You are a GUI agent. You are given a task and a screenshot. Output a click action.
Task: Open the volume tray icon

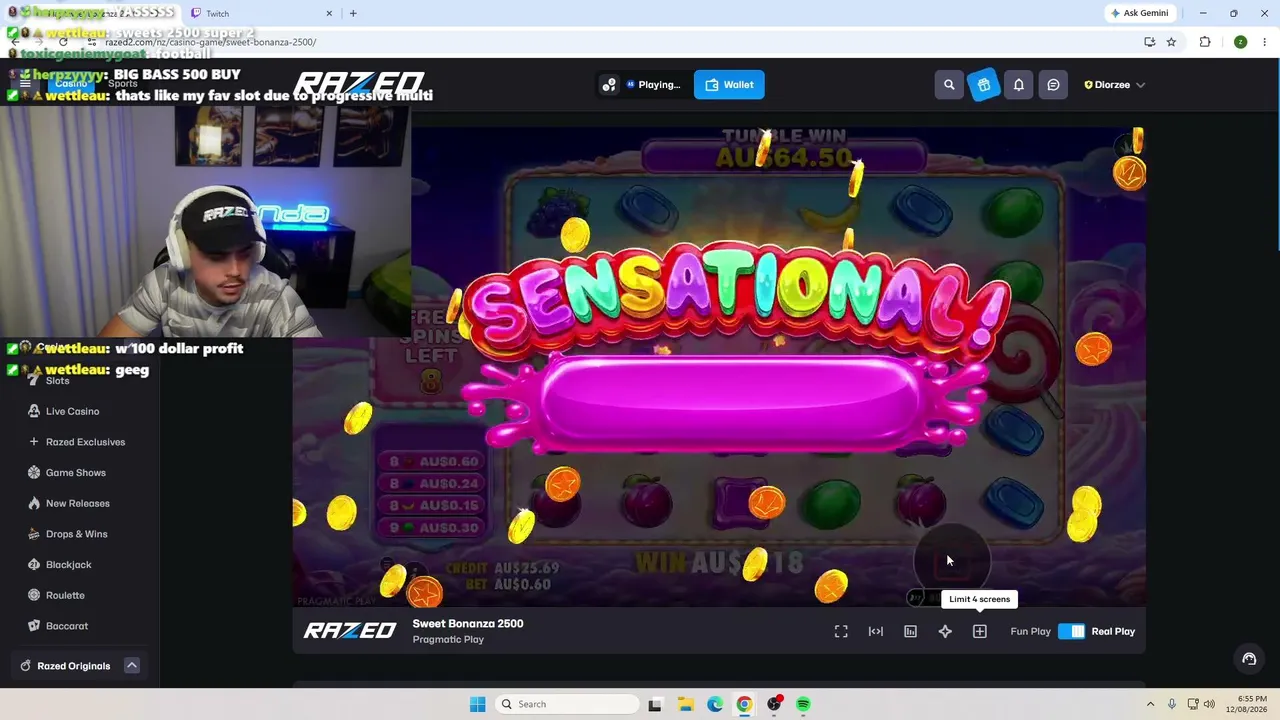pyautogui.click(x=1209, y=704)
